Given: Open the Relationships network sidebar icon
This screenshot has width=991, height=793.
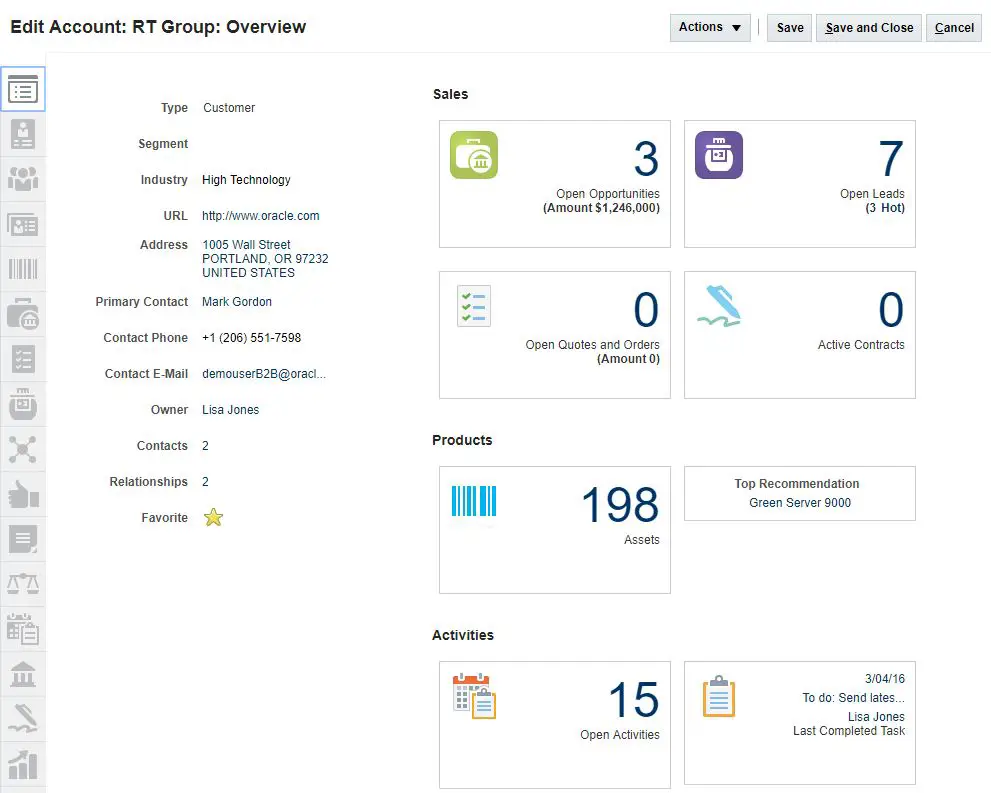Looking at the screenshot, I should (x=22, y=449).
